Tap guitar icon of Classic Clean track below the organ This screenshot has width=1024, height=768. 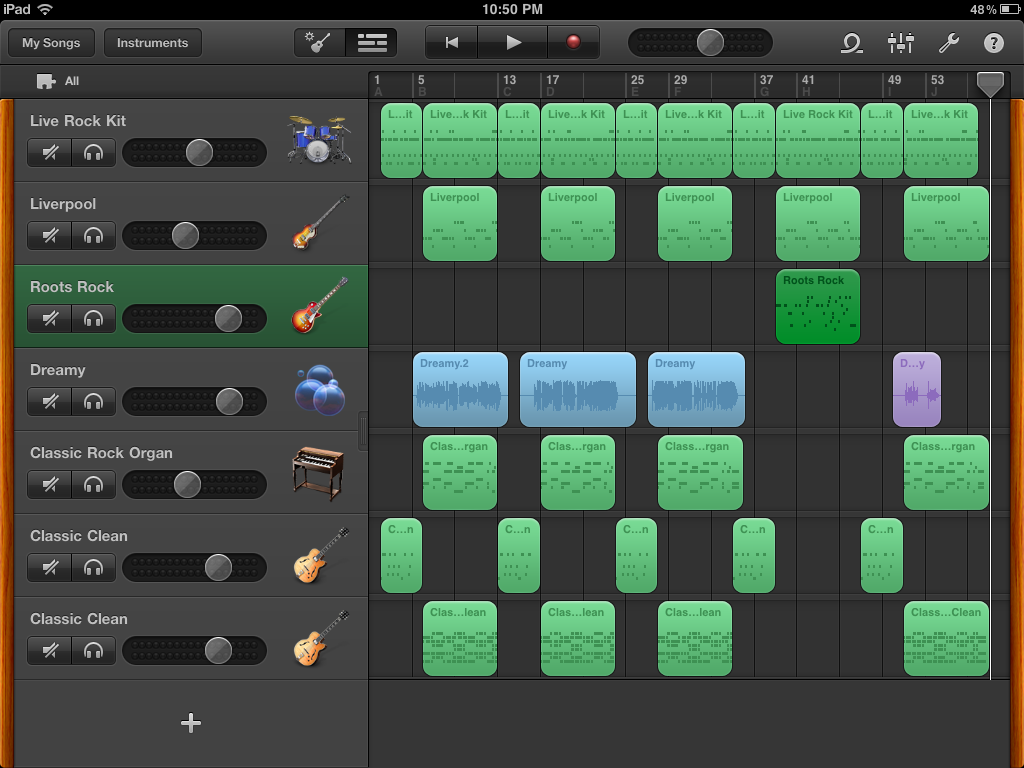[321, 555]
